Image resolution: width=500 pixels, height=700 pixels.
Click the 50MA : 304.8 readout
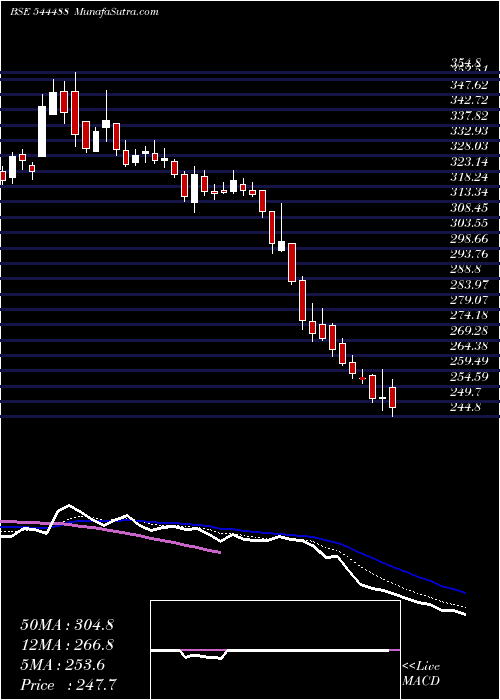(67, 625)
